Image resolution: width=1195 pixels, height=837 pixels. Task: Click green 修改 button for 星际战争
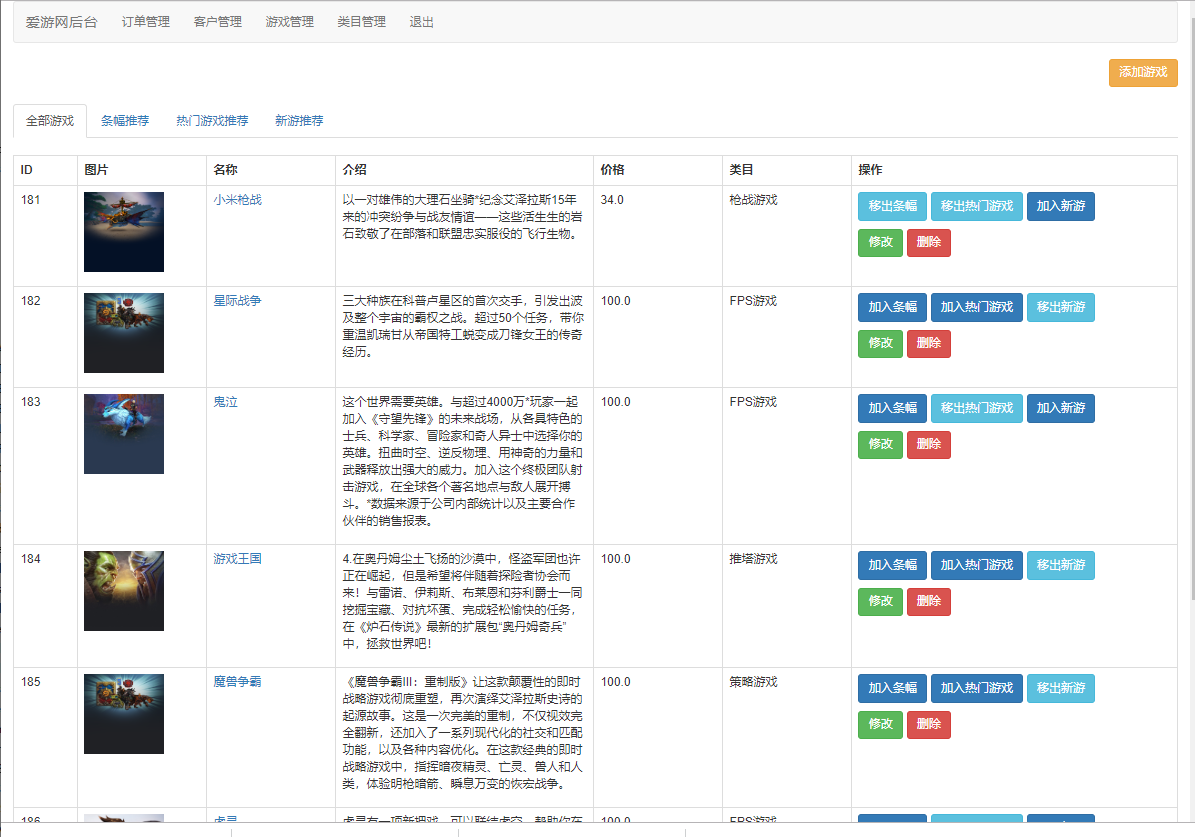pyautogui.click(x=879, y=343)
